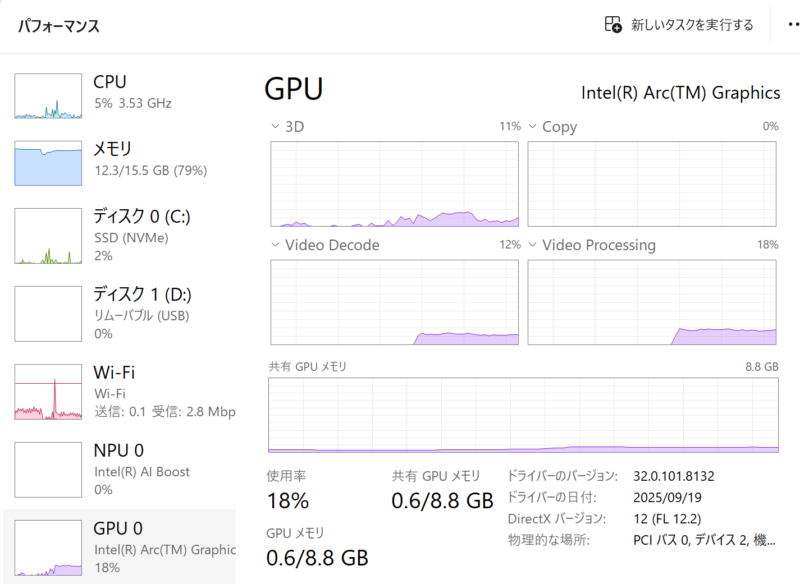Expand the Copy engine graph dropdown
The image size is (800, 584).
pos(533,127)
